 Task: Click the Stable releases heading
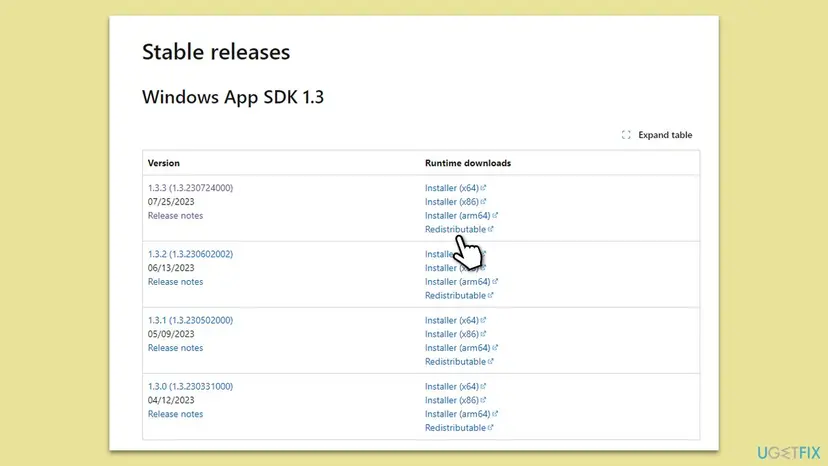216,52
